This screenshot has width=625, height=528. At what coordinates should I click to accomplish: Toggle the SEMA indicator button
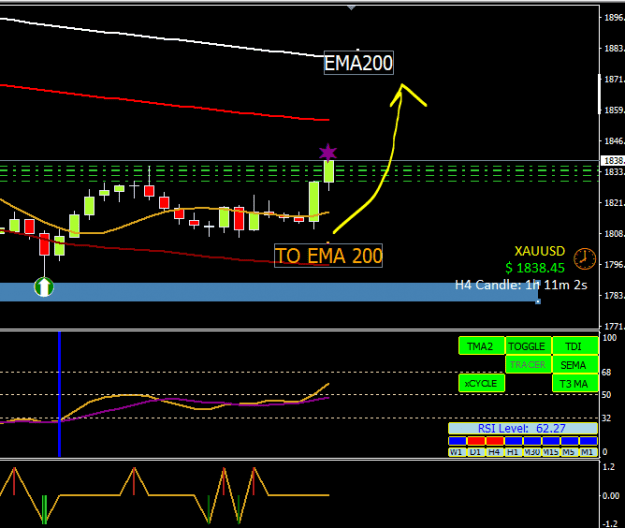point(575,365)
